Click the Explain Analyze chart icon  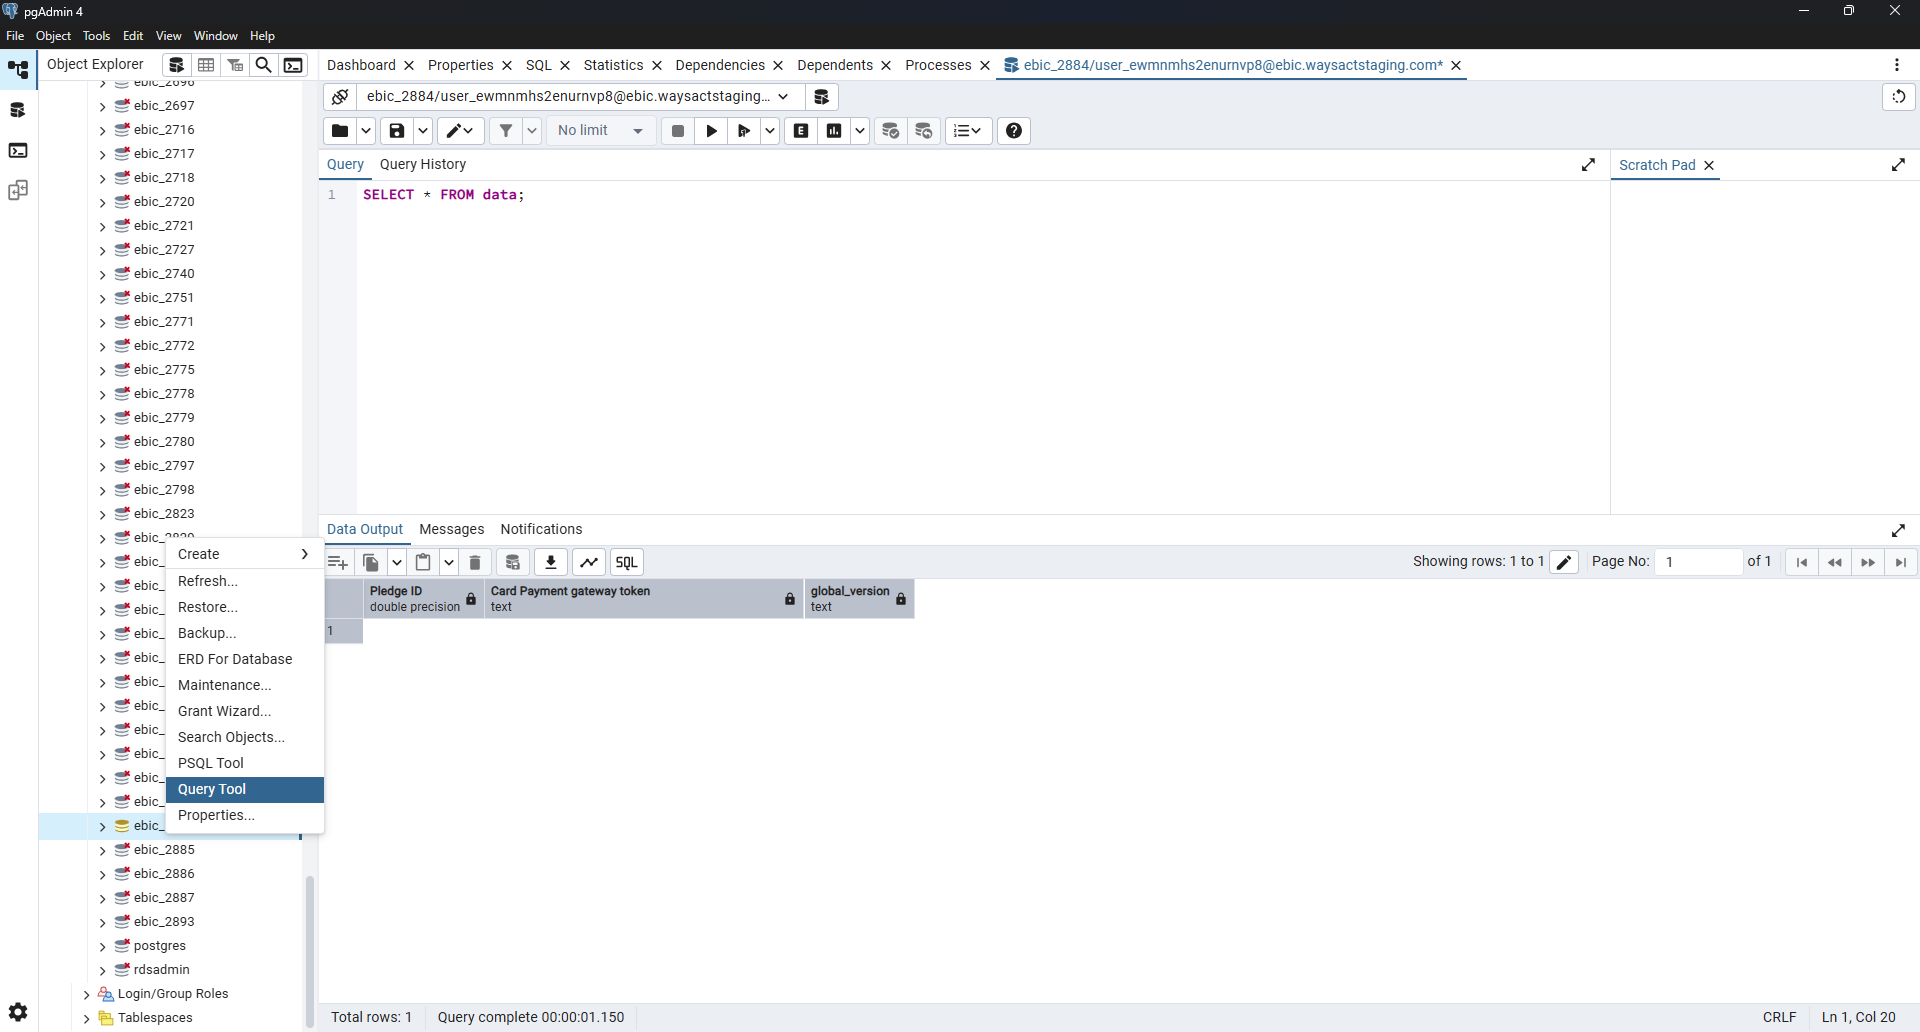coord(834,131)
